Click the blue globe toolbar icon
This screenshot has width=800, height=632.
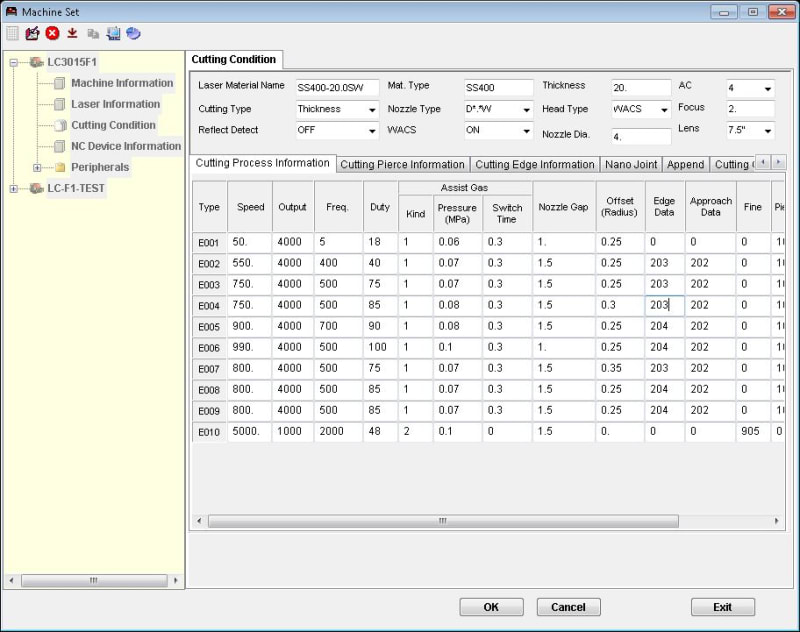(x=133, y=34)
